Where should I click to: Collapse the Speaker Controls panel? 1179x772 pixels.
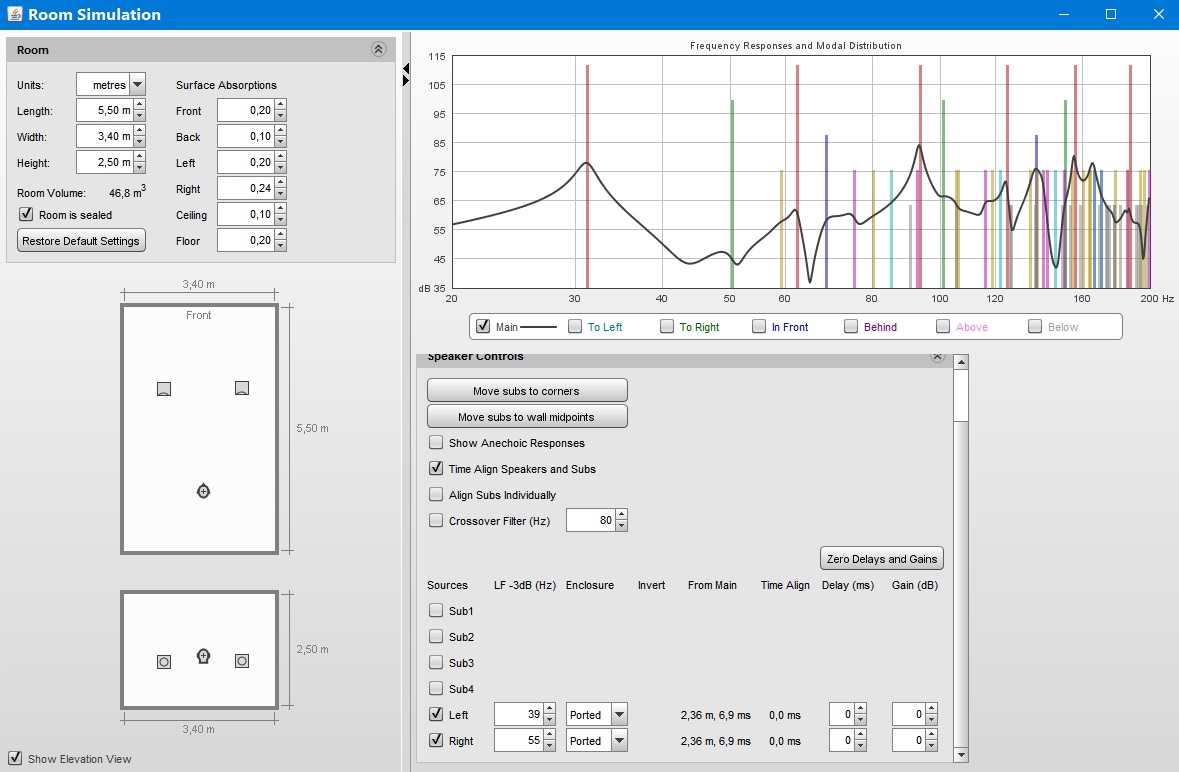[x=937, y=356]
